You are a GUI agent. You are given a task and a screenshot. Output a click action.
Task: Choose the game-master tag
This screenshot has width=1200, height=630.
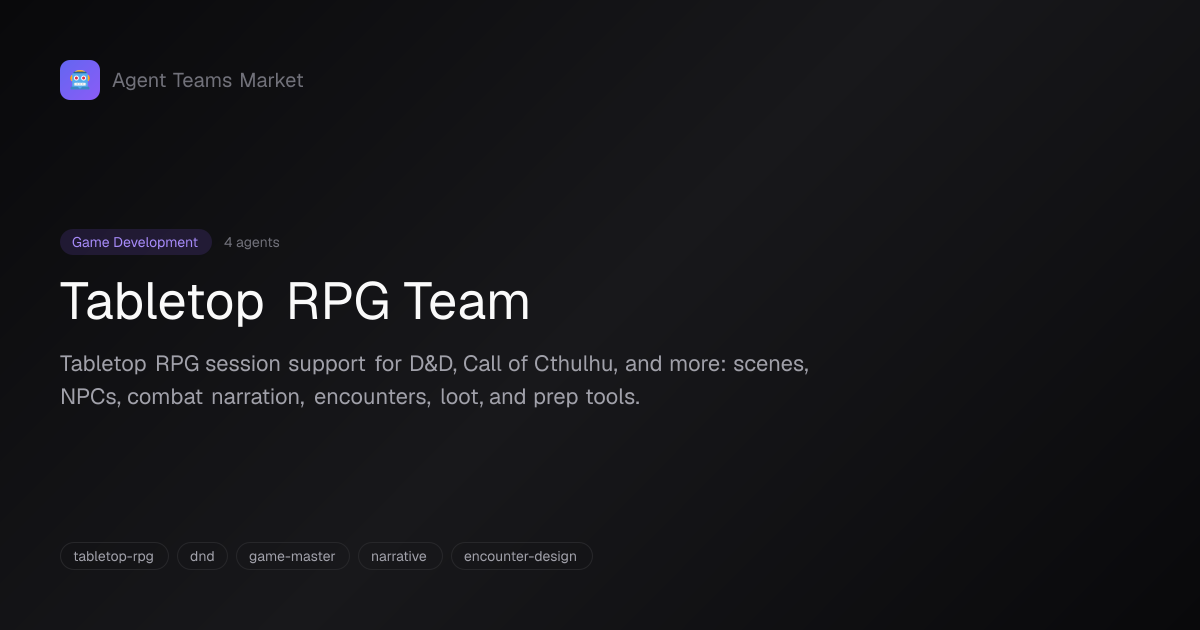tap(292, 556)
